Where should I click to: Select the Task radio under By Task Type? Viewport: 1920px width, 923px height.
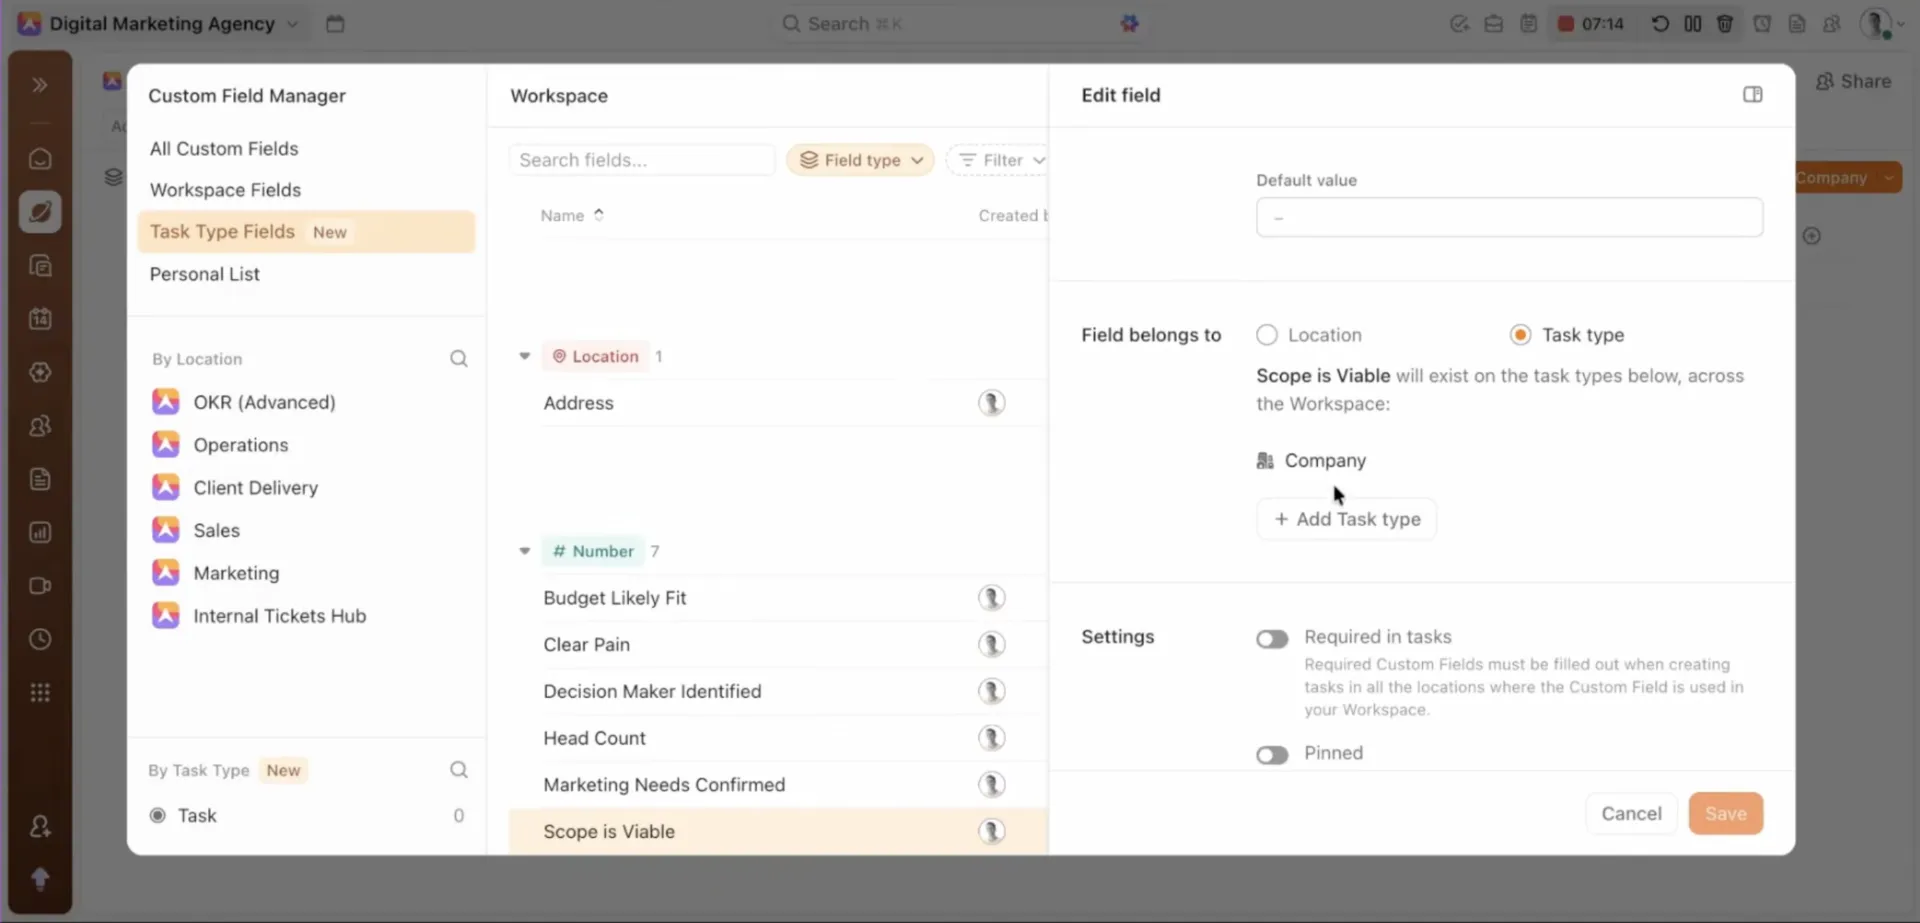pos(157,816)
